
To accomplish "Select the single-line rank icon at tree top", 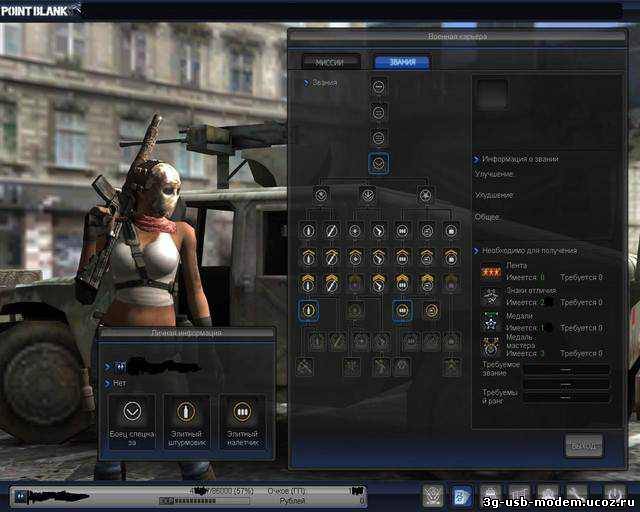I will [378, 87].
